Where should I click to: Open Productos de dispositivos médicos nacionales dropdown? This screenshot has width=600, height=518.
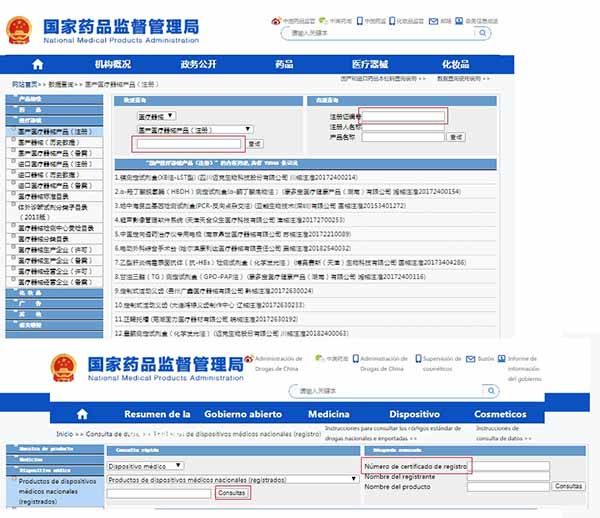tap(232, 479)
